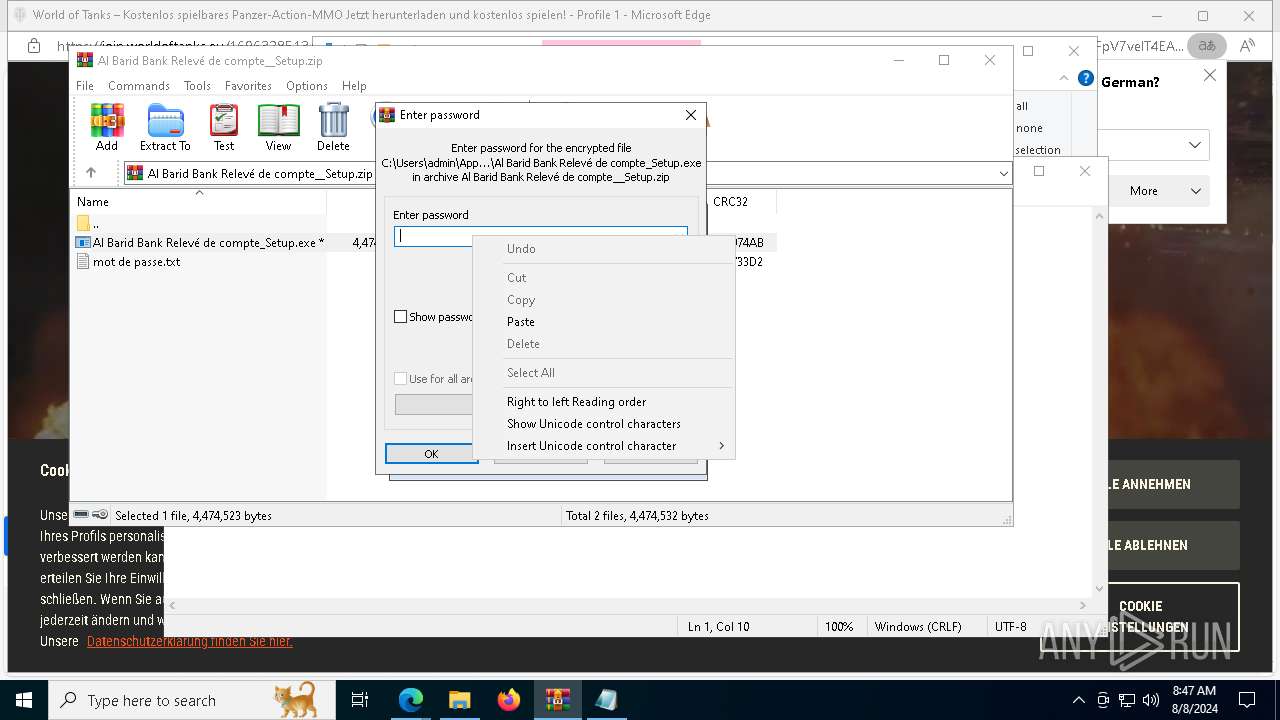This screenshot has height=720, width=1280.
Task: Open WinRAR Help menu
Action: [354, 86]
